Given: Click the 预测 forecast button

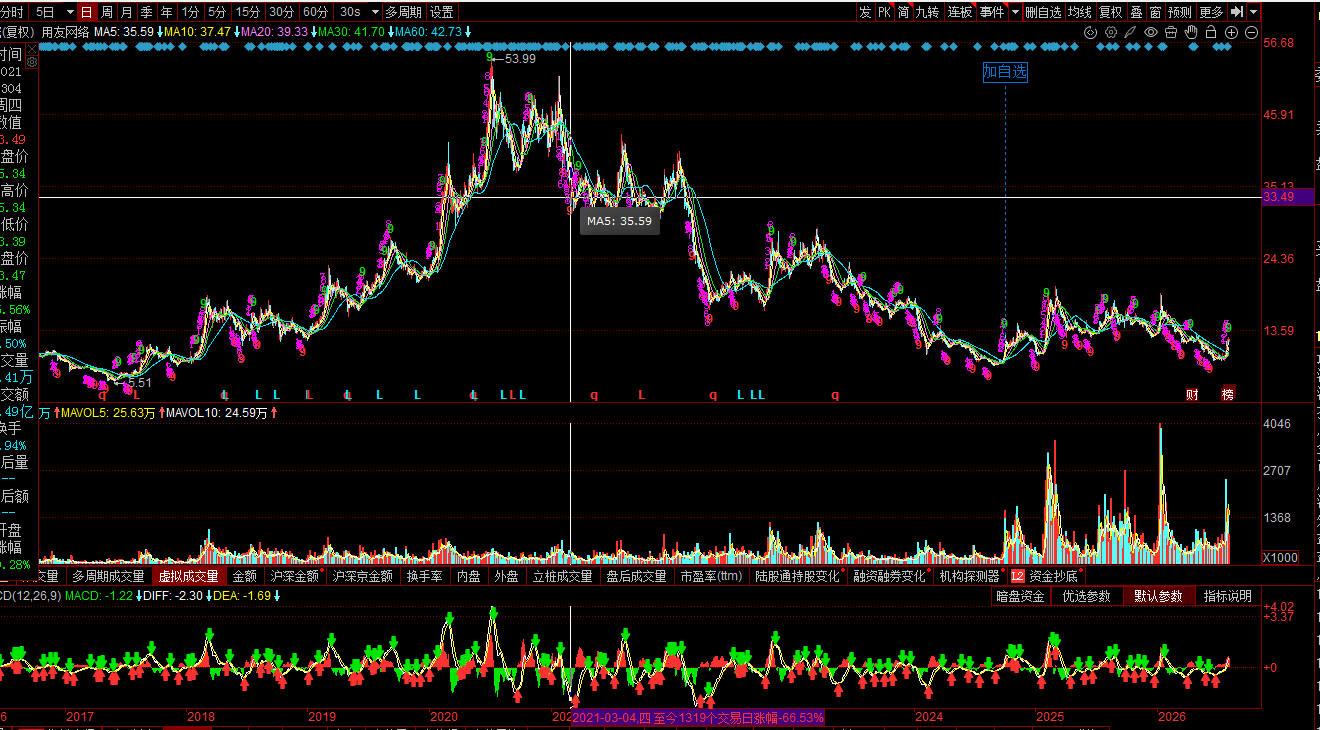Looking at the screenshot, I should [x=1180, y=12].
